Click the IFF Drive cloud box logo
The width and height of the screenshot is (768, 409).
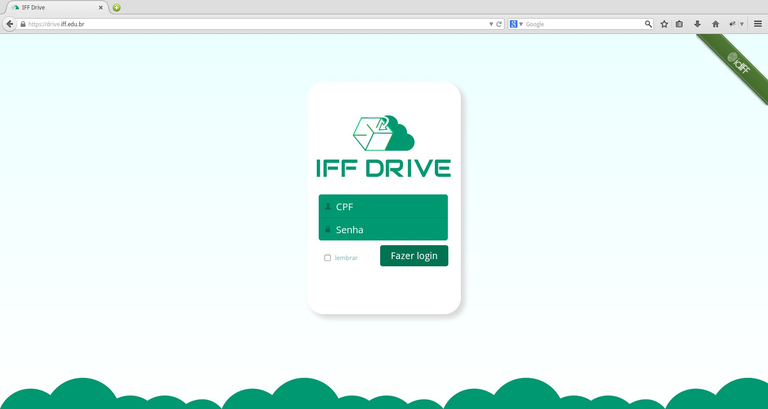coord(384,133)
